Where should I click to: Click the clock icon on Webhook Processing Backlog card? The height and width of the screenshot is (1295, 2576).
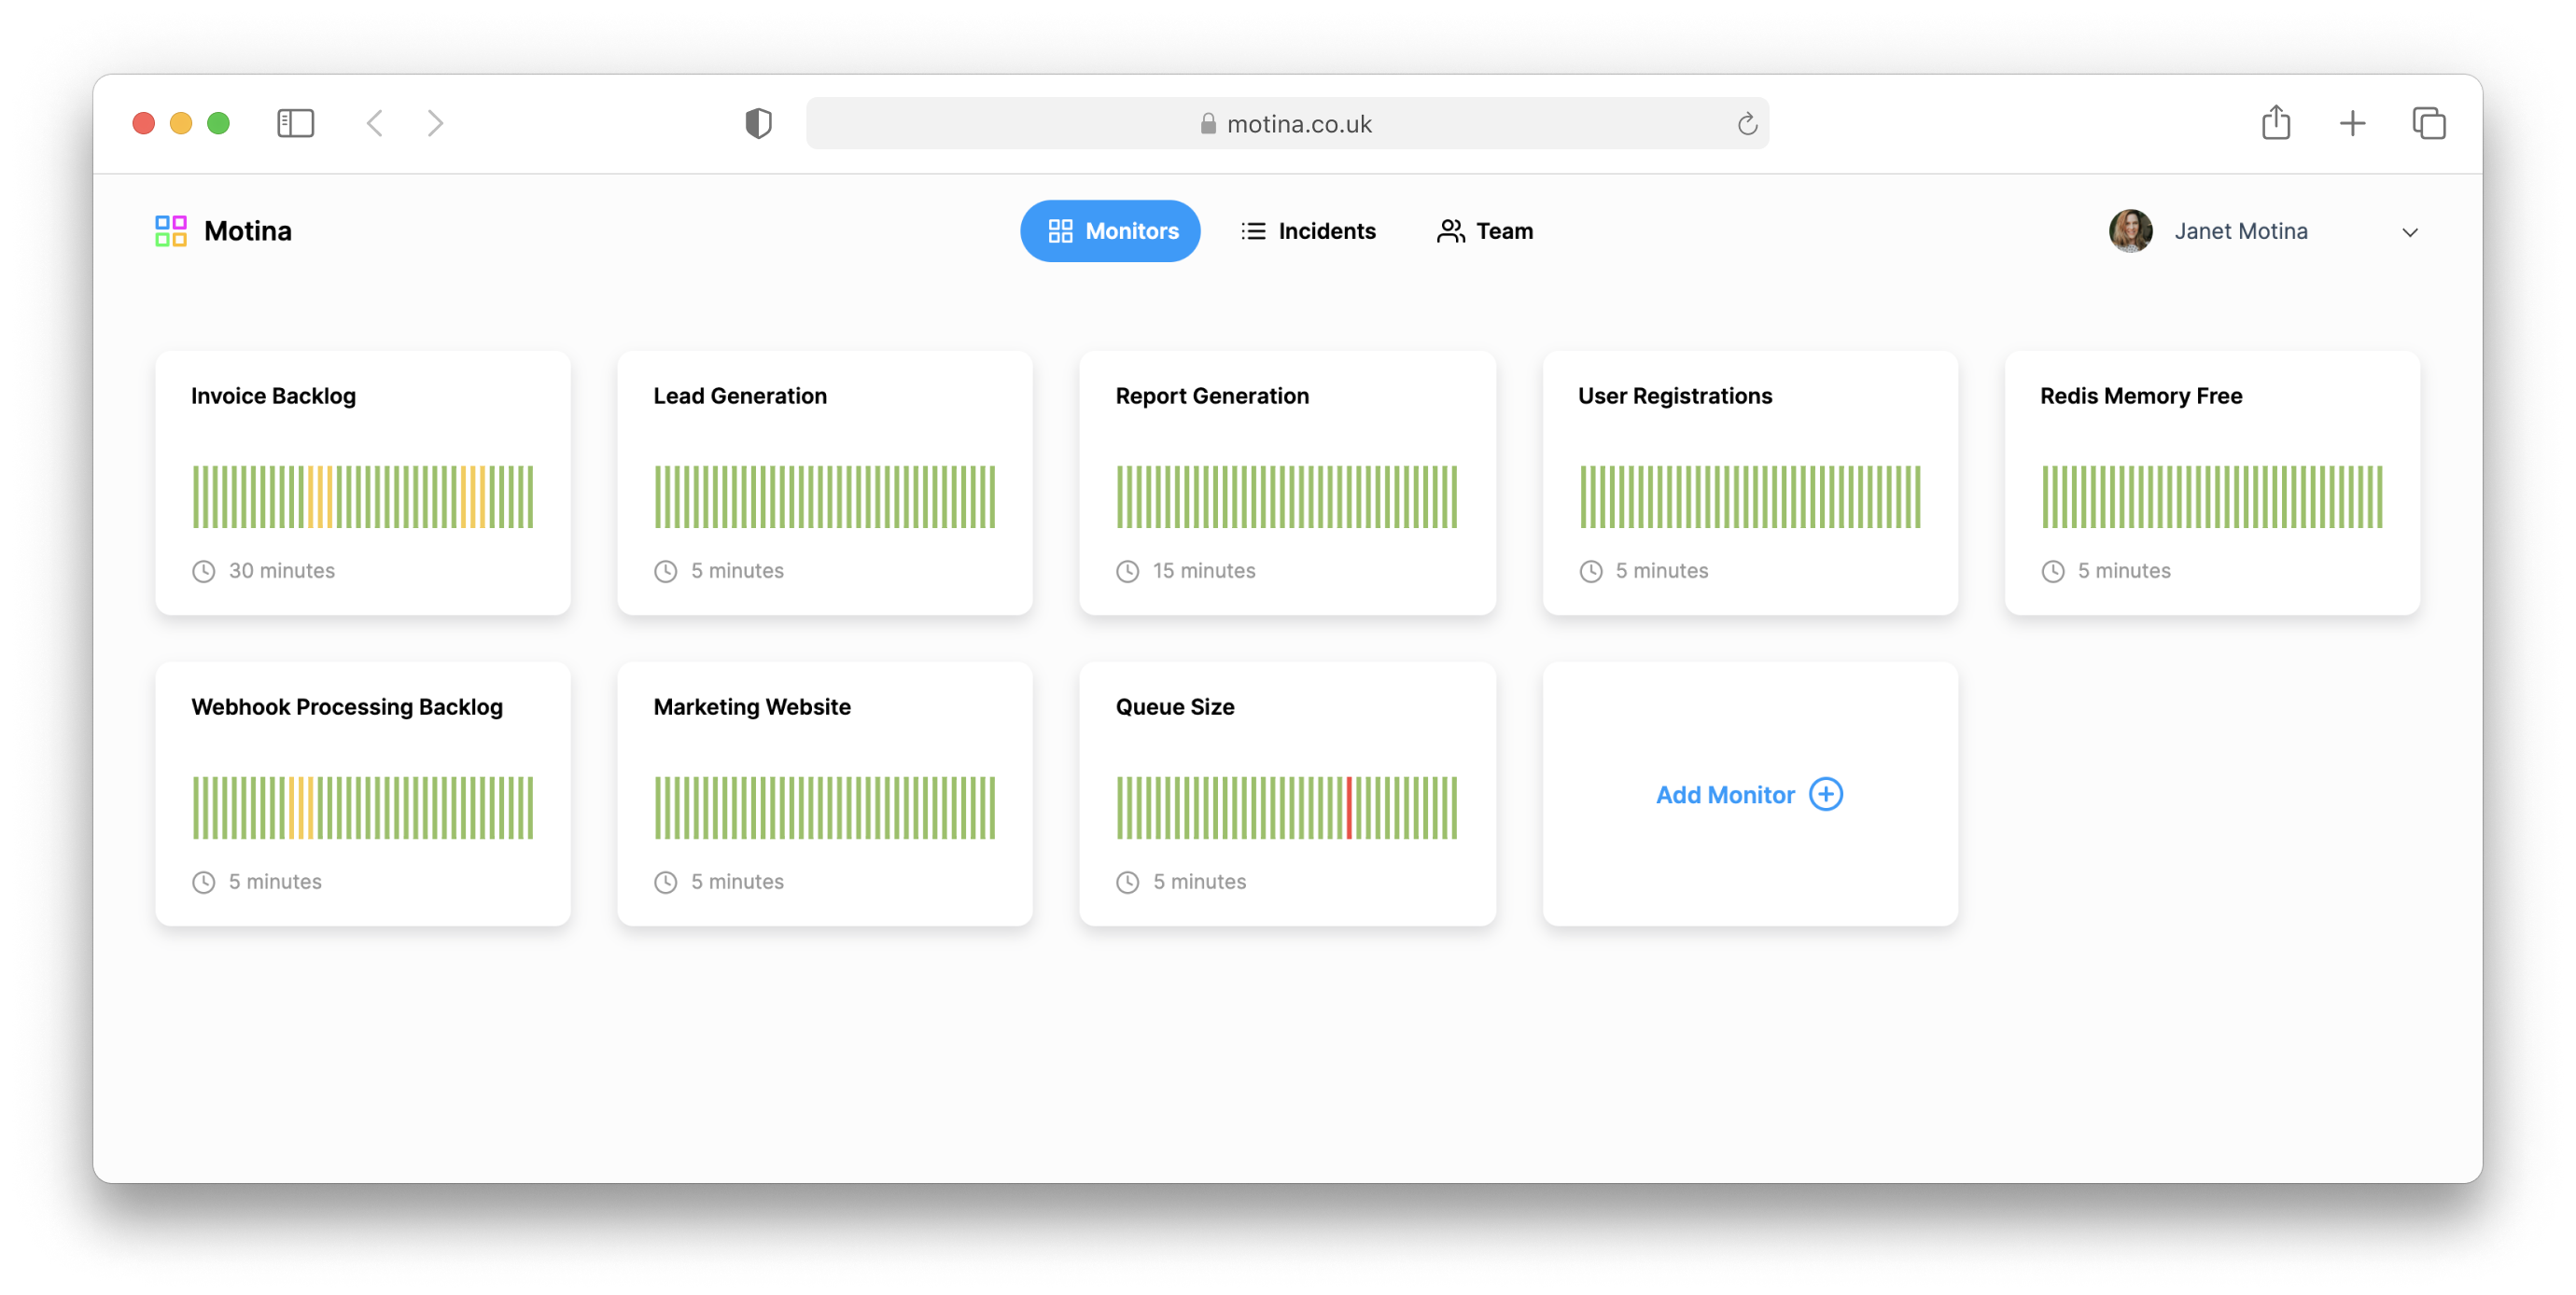click(204, 882)
